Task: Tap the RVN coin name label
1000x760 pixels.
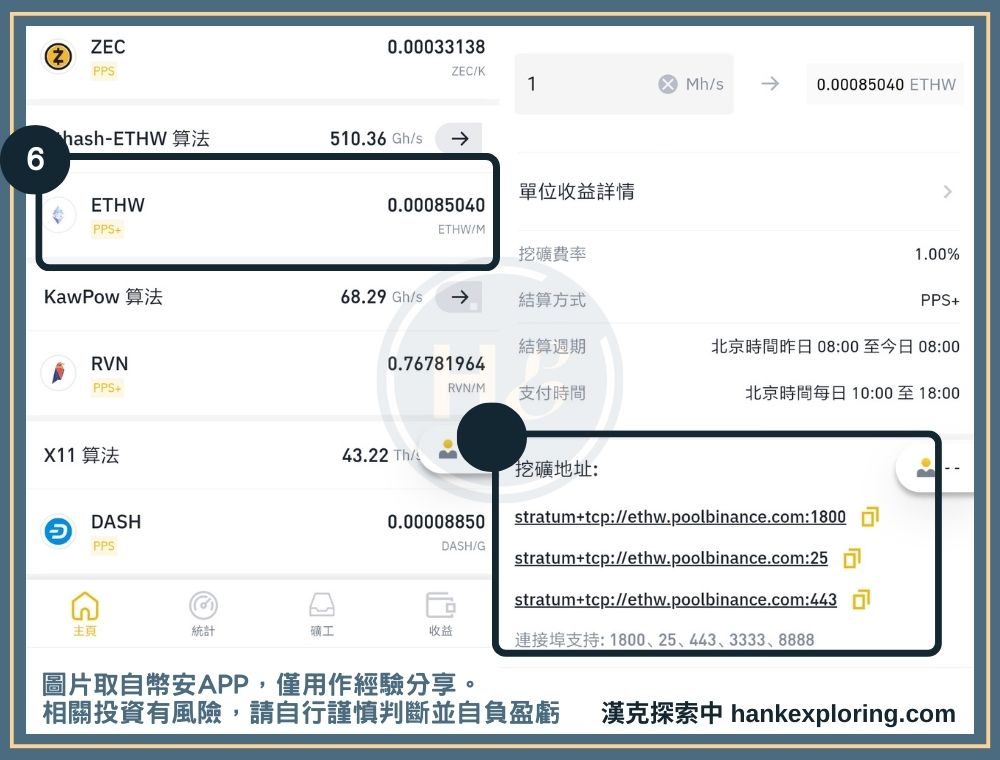Action: tap(110, 364)
